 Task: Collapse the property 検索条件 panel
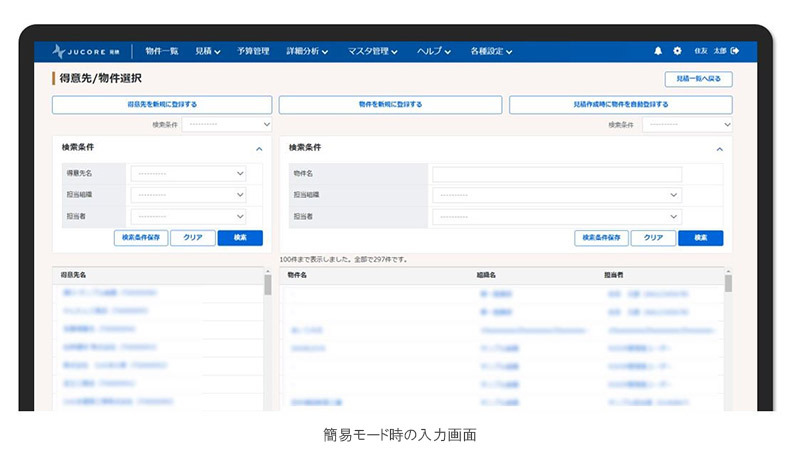click(x=719, y=149)
